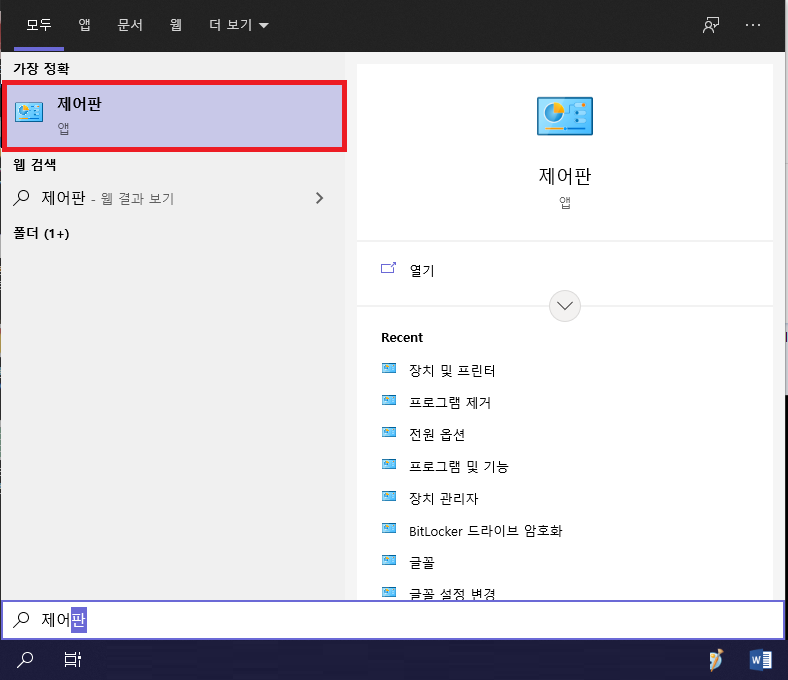Click the Recent heading

[x=402, y=337]
